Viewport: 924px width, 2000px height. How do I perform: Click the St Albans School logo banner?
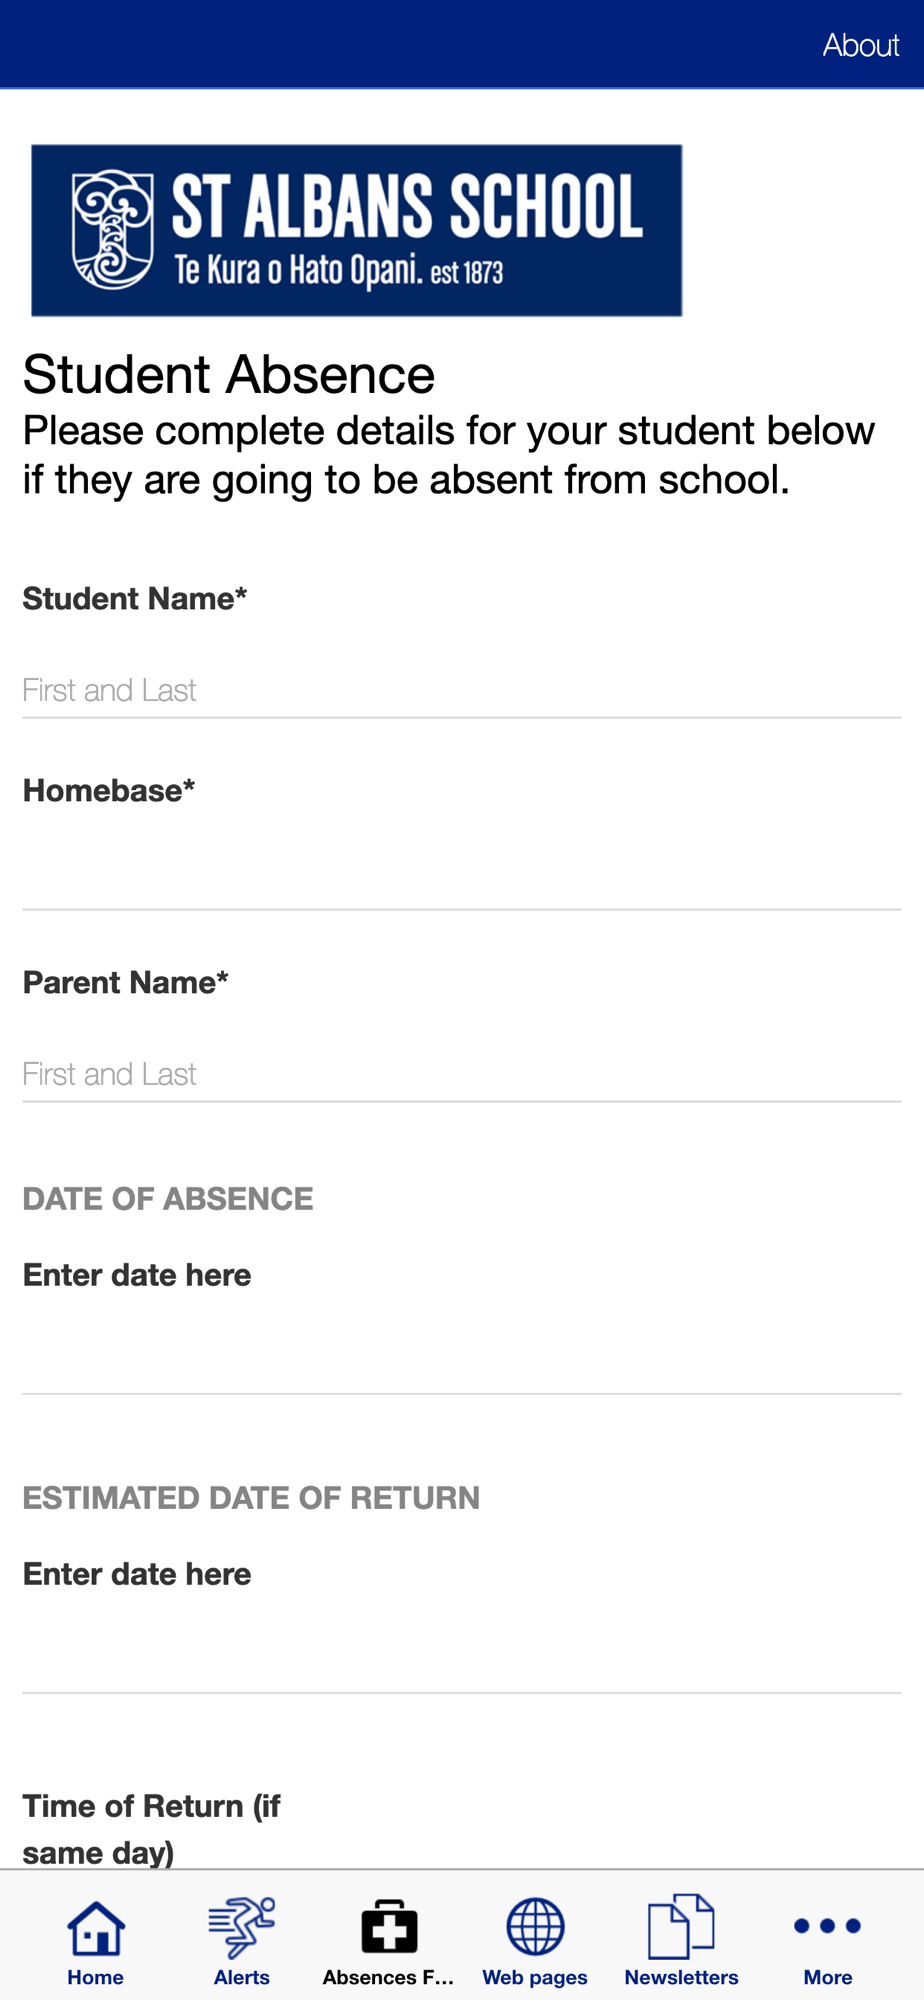(x=357, y=231)
